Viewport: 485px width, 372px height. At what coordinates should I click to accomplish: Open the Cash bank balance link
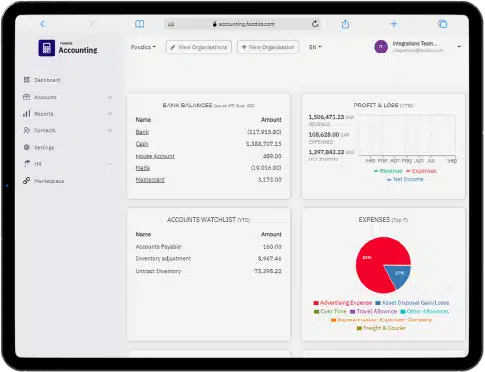point(142,144)
